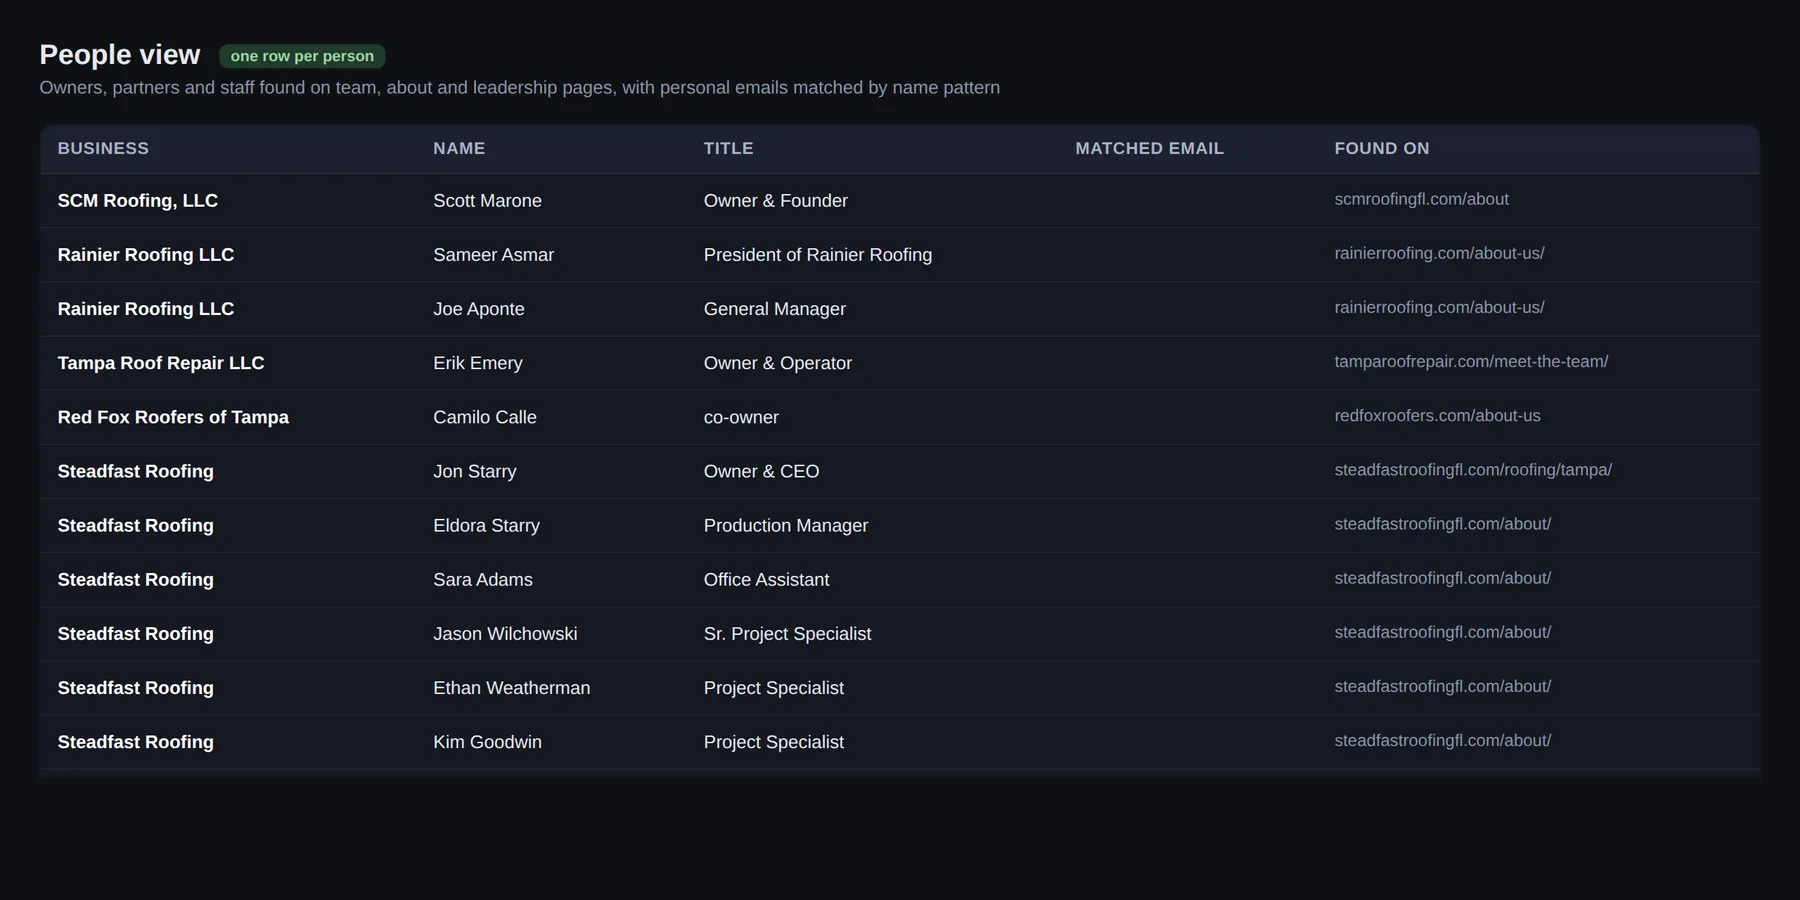Click the FOUND ON column header
The width and height of the screenshot is (1800, 900).
[1382, 148]
